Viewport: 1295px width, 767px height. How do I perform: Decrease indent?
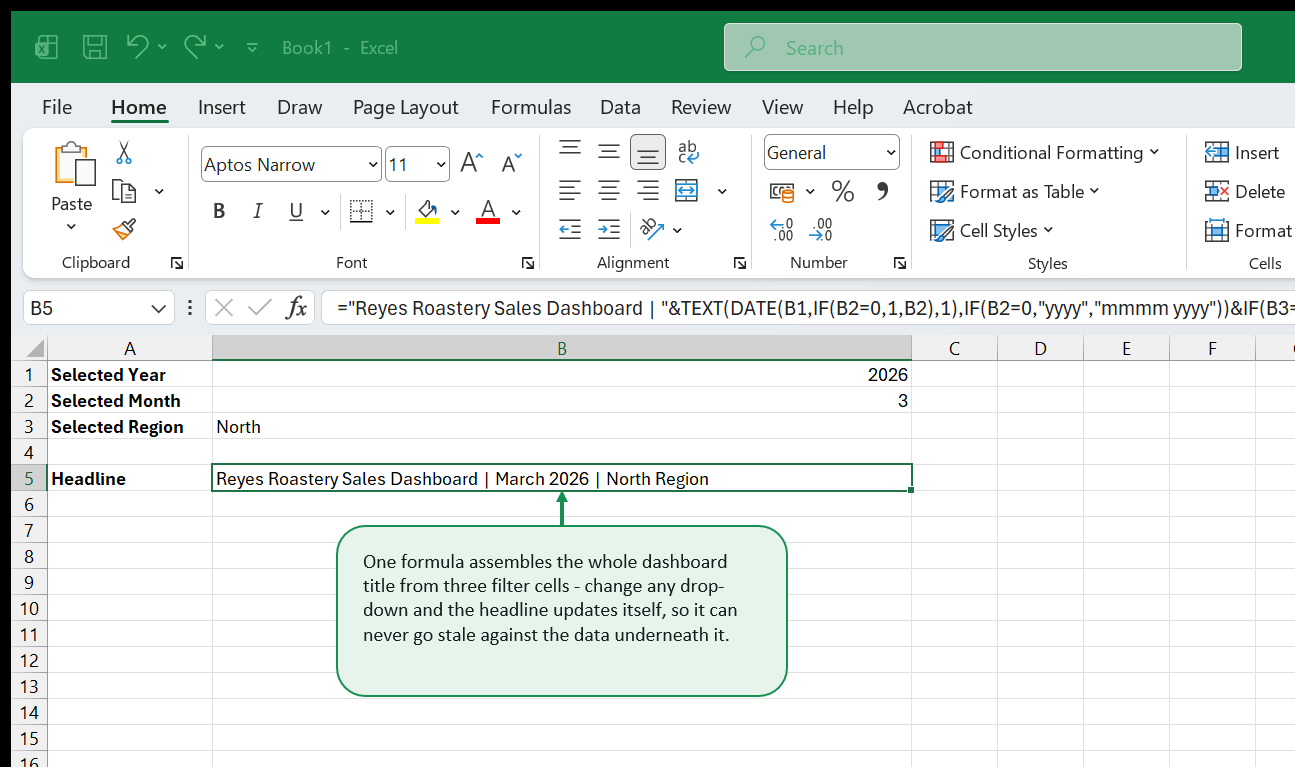click(570, 229)
